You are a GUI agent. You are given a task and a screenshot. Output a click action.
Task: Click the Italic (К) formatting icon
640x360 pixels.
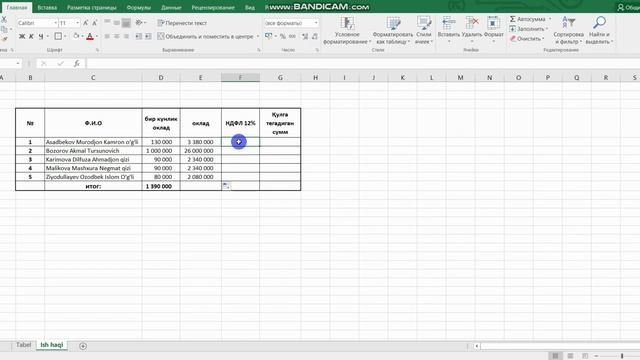[31, 37]
